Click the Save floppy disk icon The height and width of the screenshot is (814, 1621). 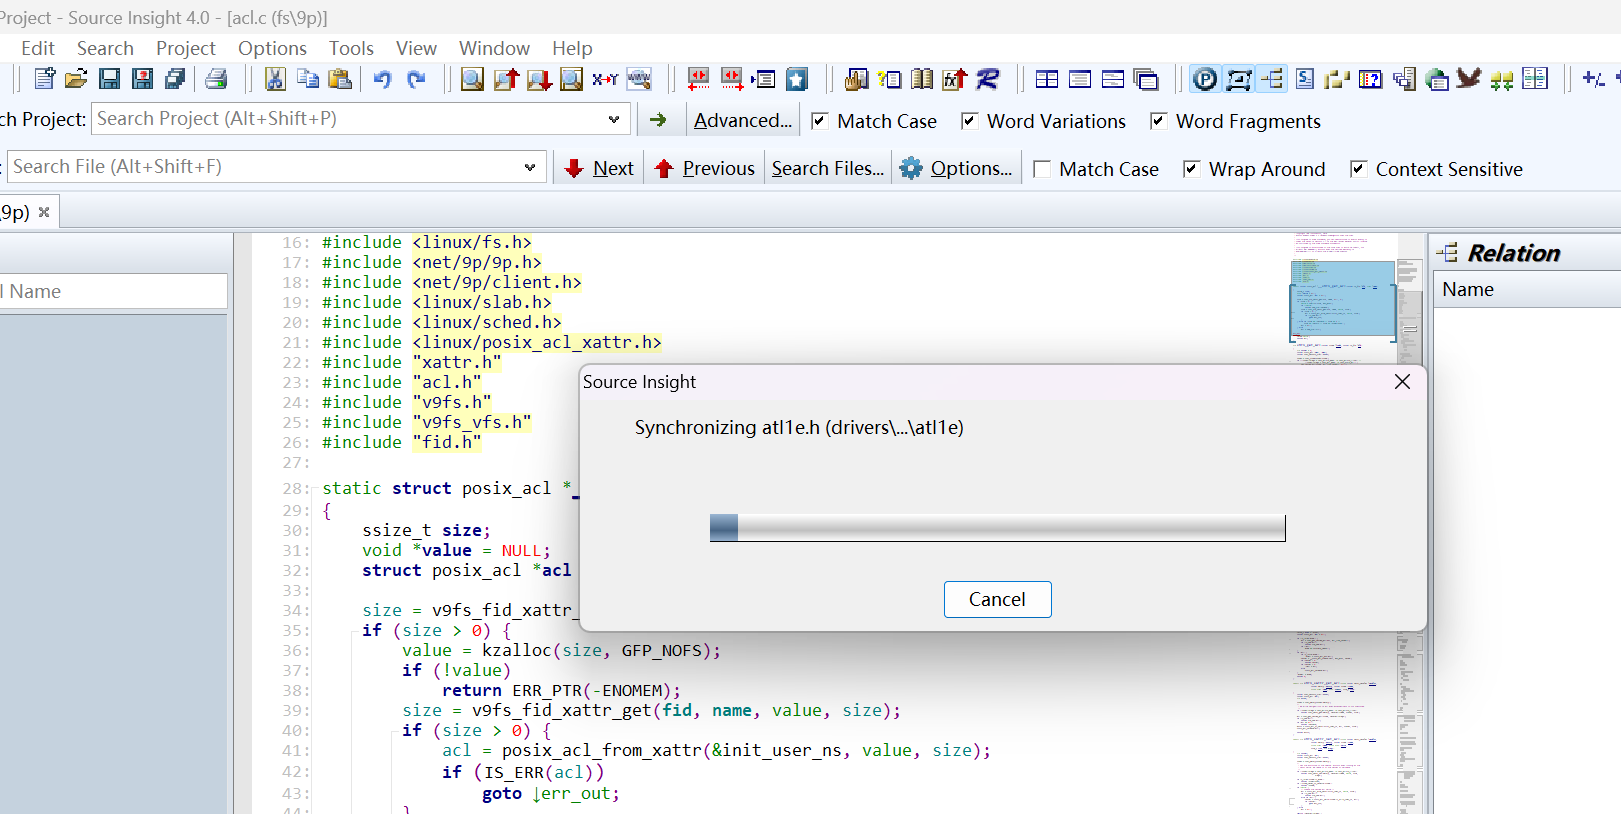coord(109,79)
